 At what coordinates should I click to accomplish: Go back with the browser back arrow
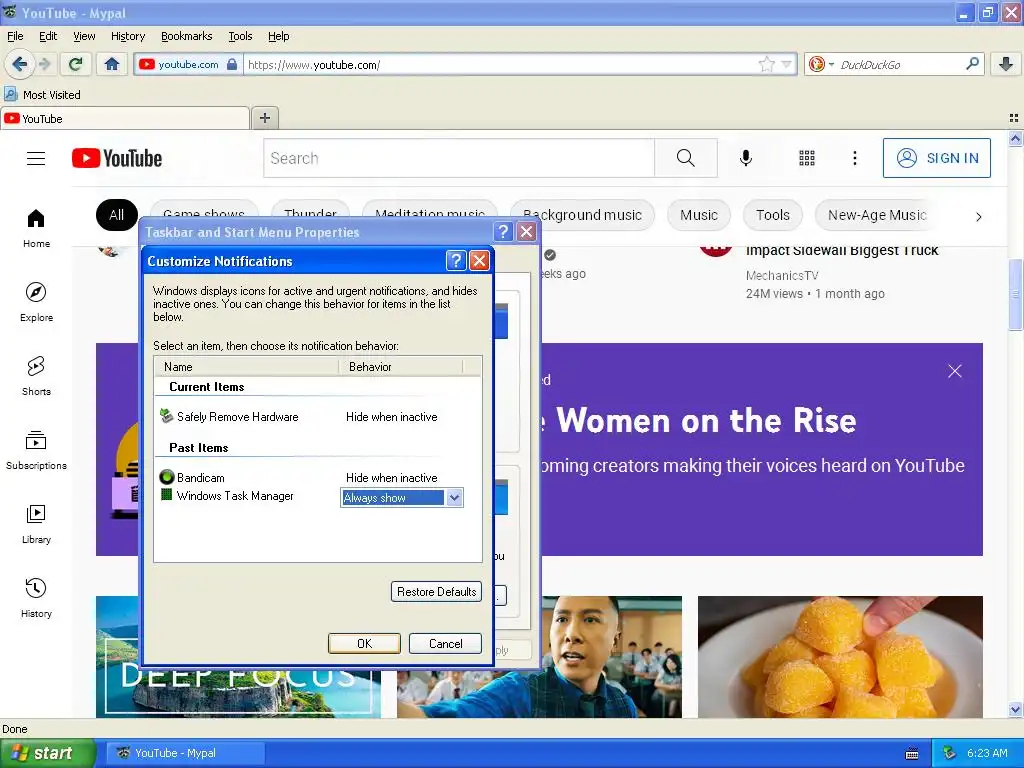19,64
